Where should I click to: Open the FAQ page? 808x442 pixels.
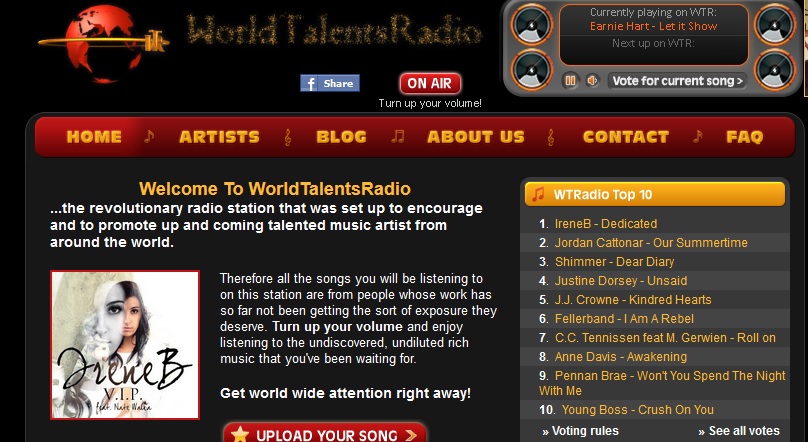(x=745, y=137)
